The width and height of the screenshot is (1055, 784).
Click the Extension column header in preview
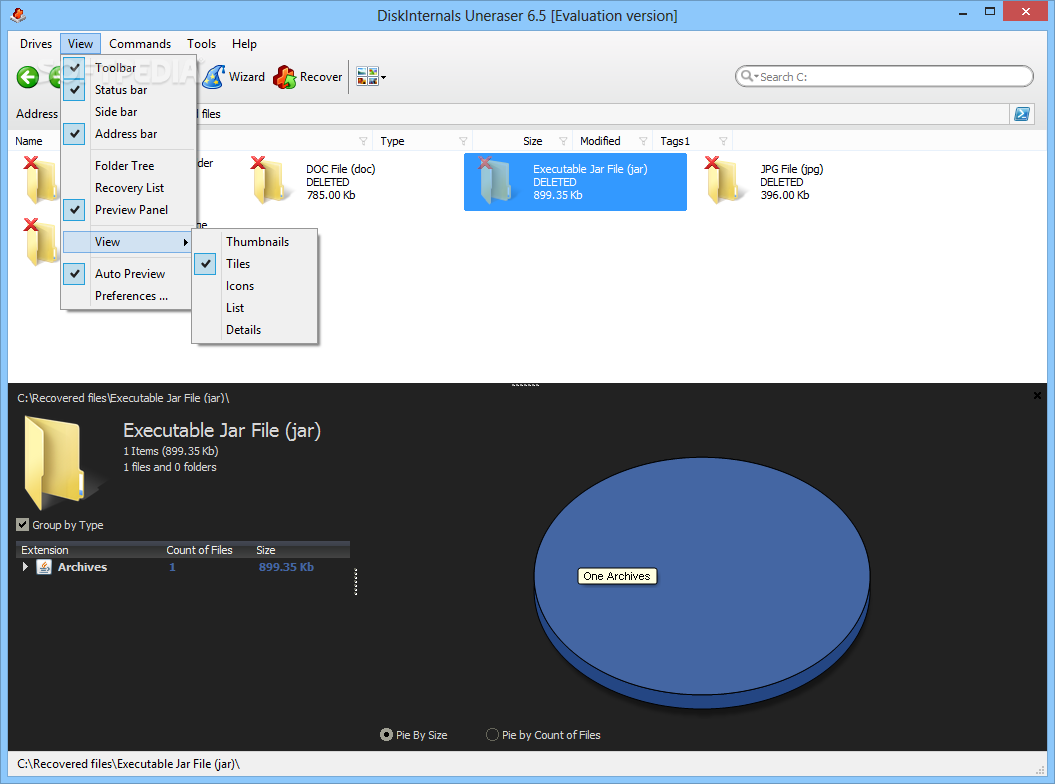coord(44,550)
